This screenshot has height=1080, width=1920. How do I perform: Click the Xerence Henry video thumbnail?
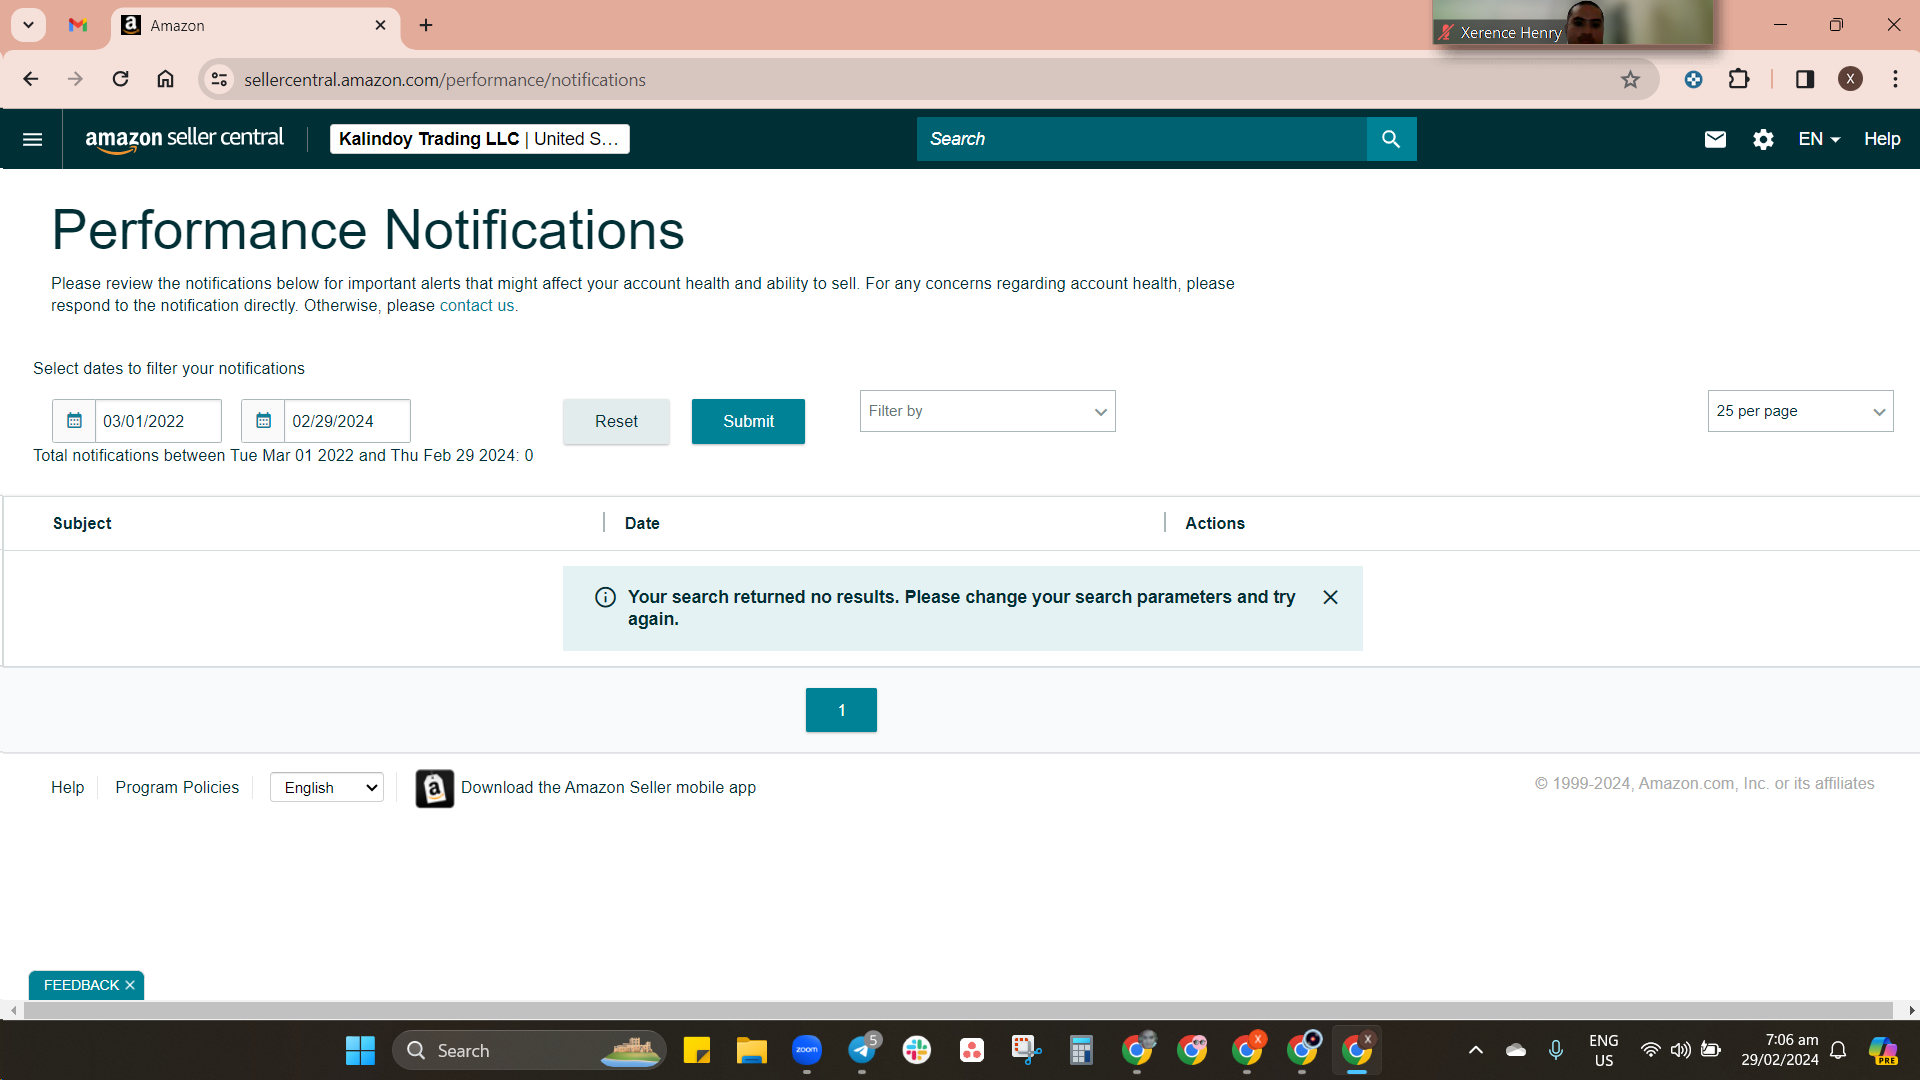[1573, 22]
